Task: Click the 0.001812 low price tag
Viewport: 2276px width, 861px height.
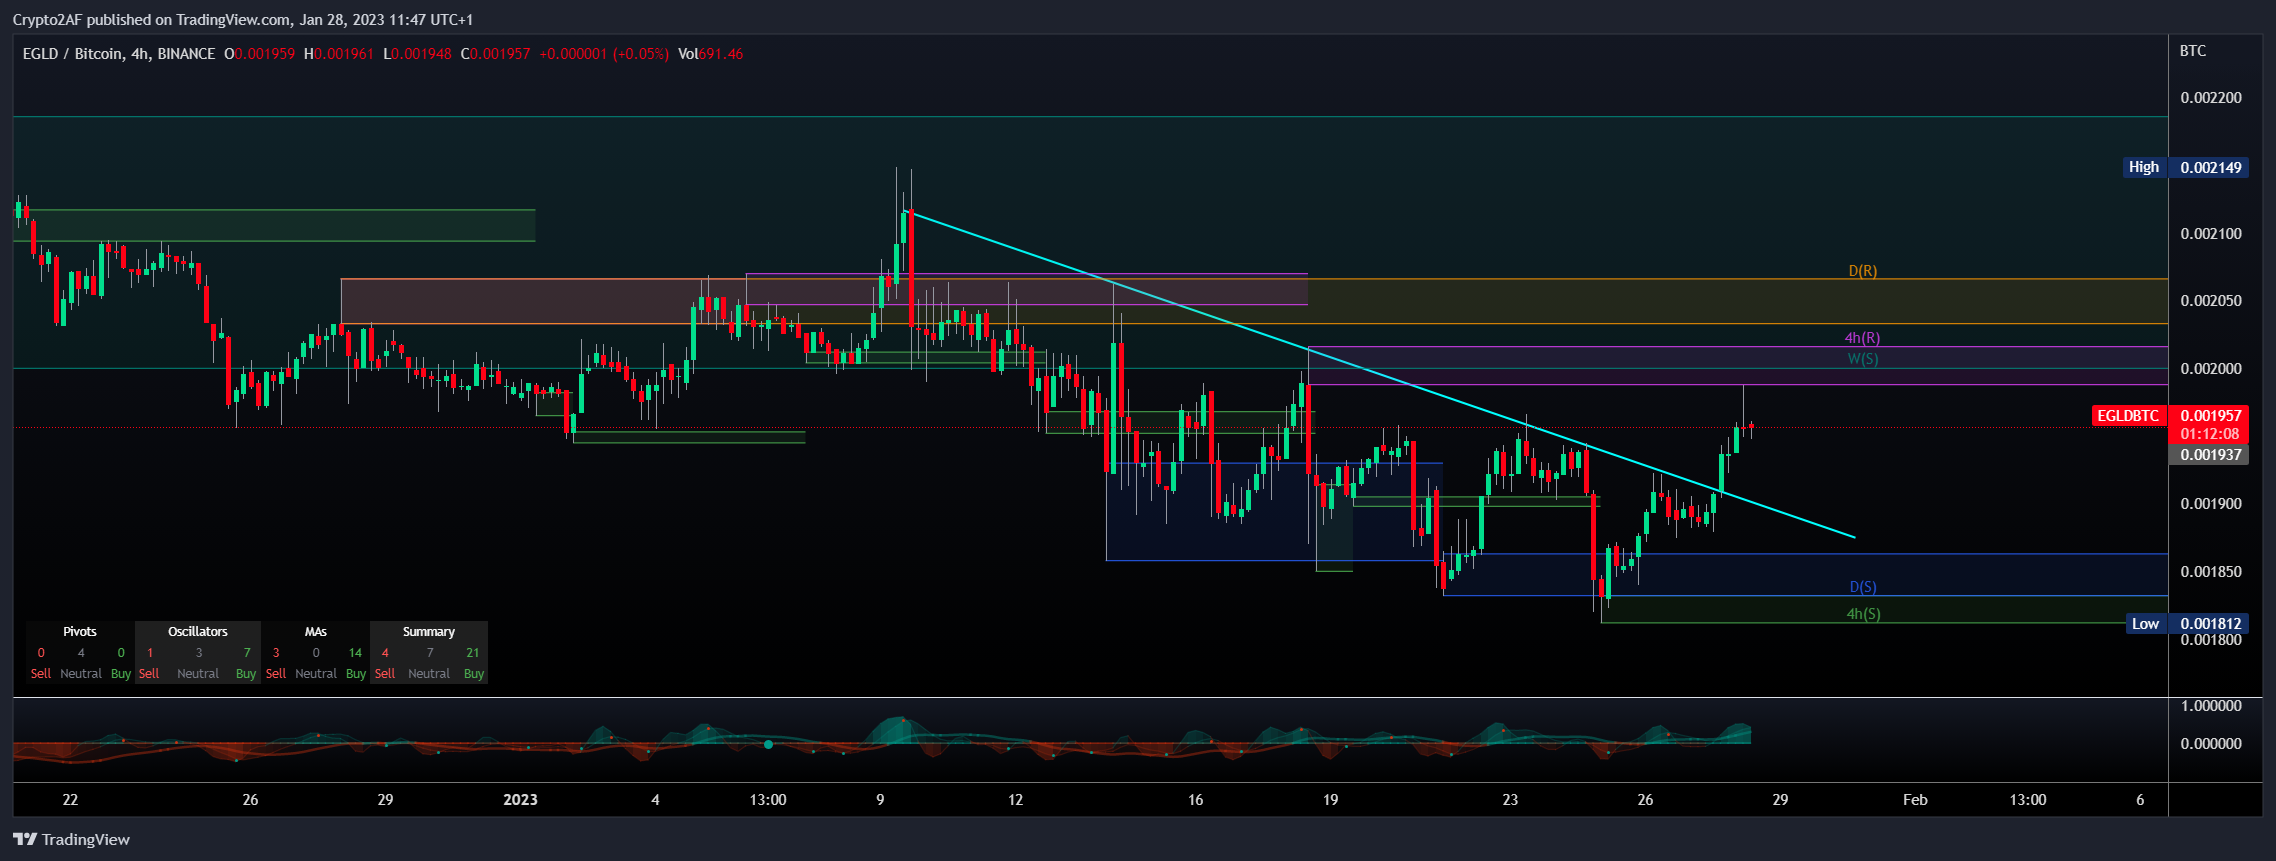Action: pos(2210,623)
